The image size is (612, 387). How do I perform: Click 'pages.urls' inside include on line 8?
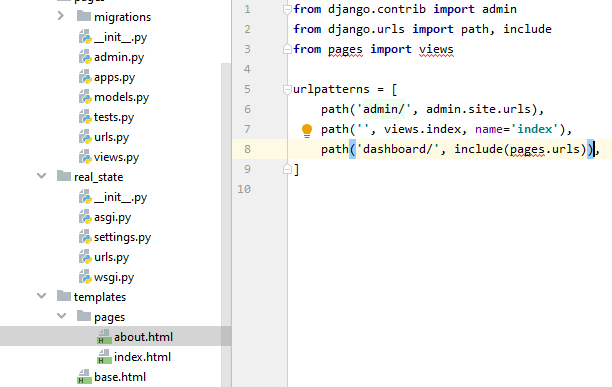tap(544, 149)
